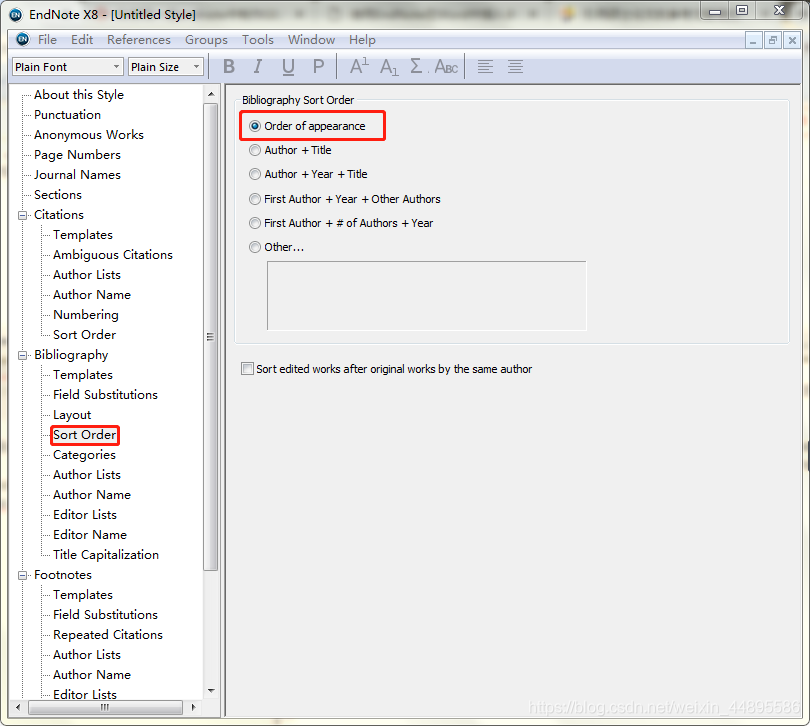Open Numbering under Citations
The height and width of the screenshot is (726, 810).
click(x=86, y=315)
